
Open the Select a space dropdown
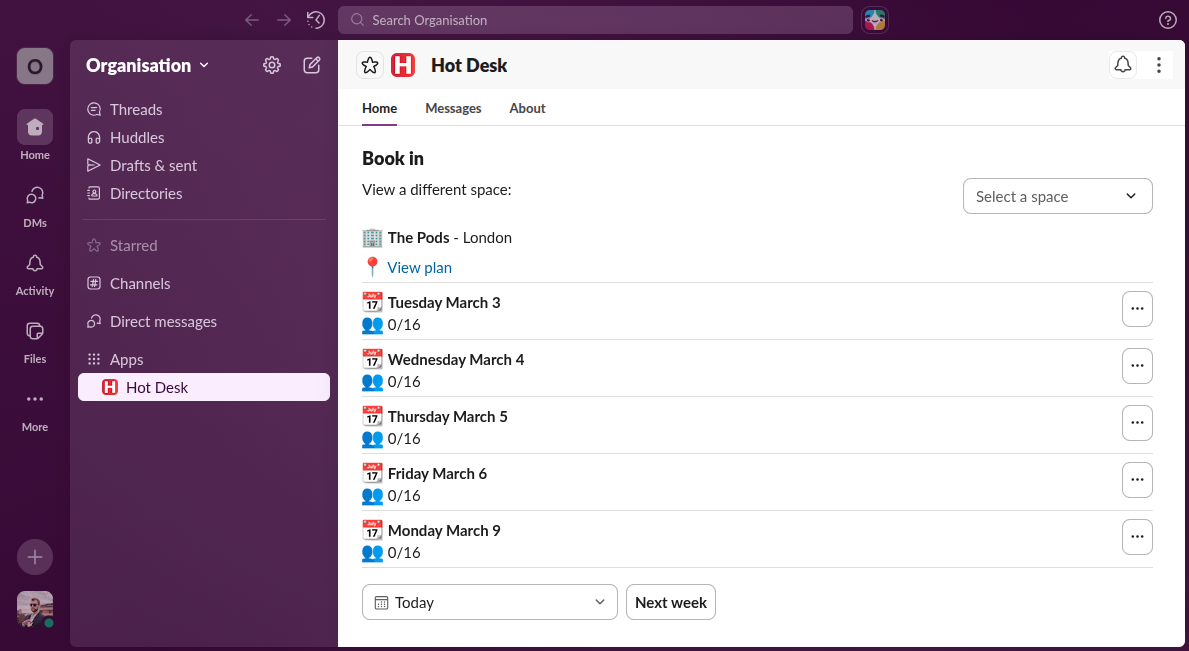pyautogui.click(x=1057, y=196)
